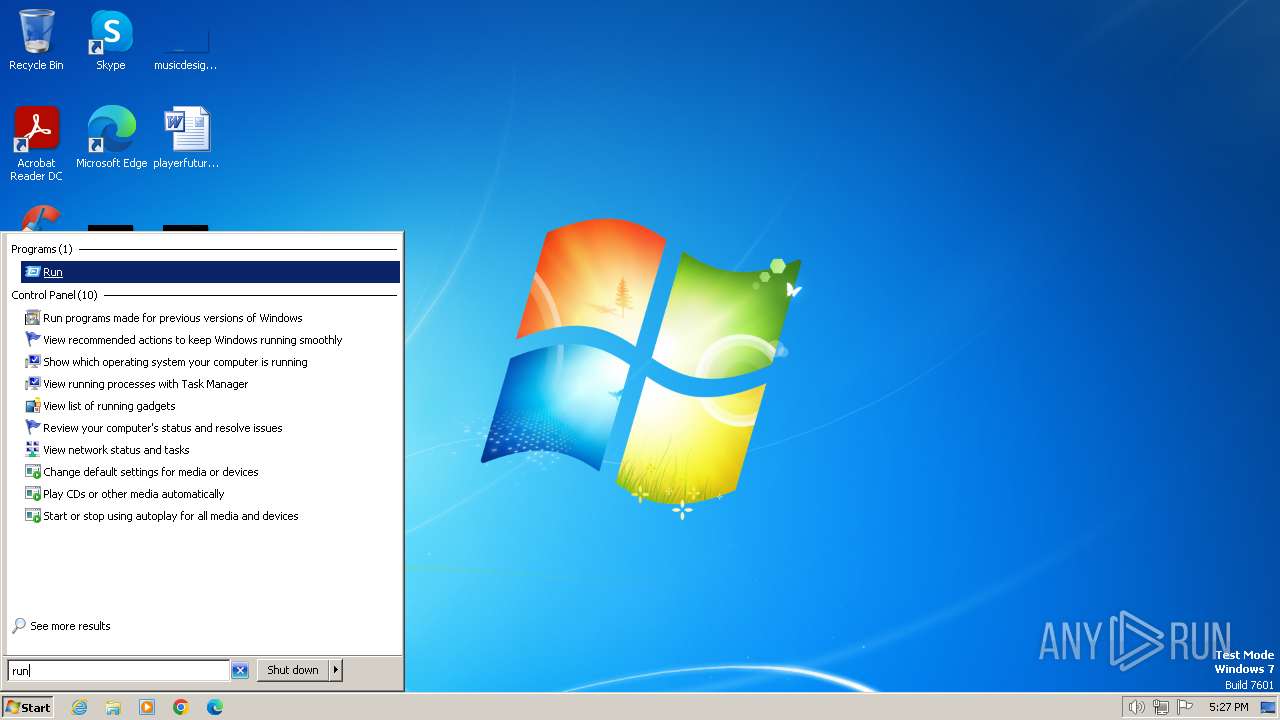This screenshot has height=720, width=1280.
Task: Open Action Center flag tray icon
Action: tap(1186, 707)
